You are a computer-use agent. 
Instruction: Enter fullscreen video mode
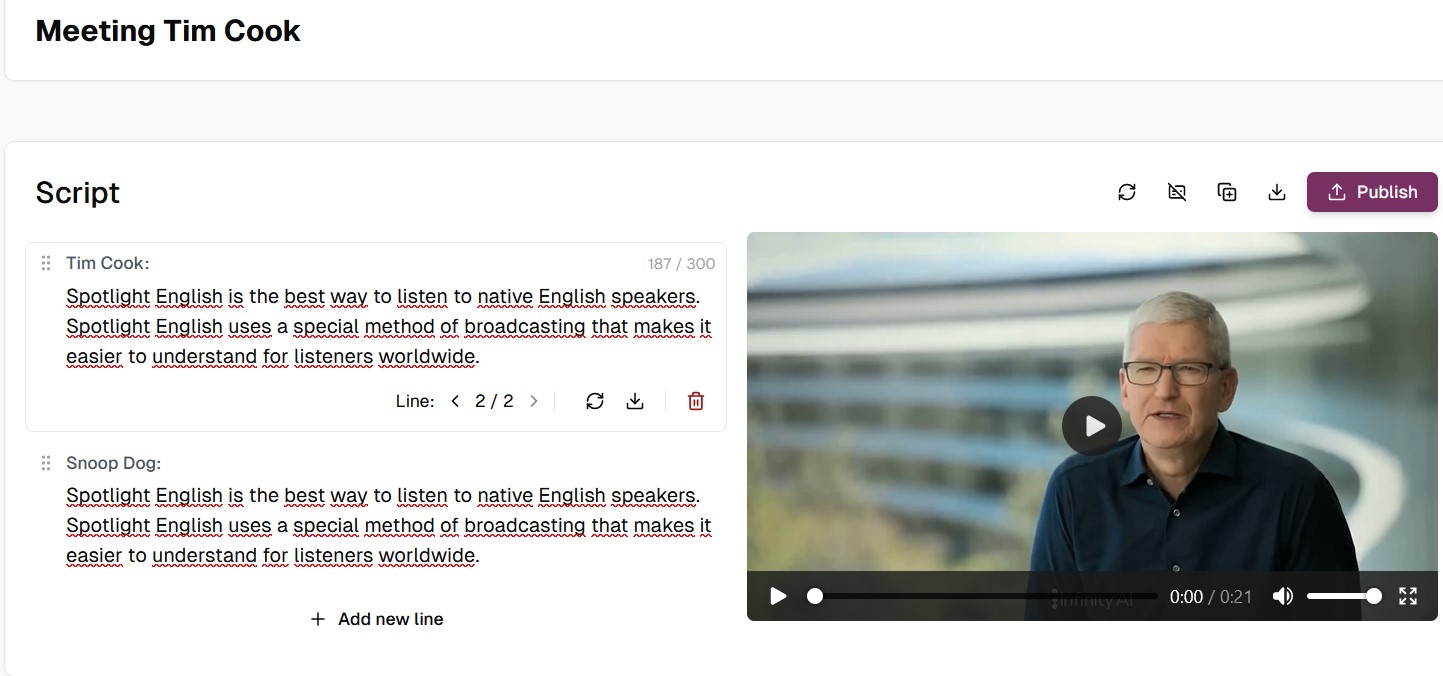[x=1408, y=596]
